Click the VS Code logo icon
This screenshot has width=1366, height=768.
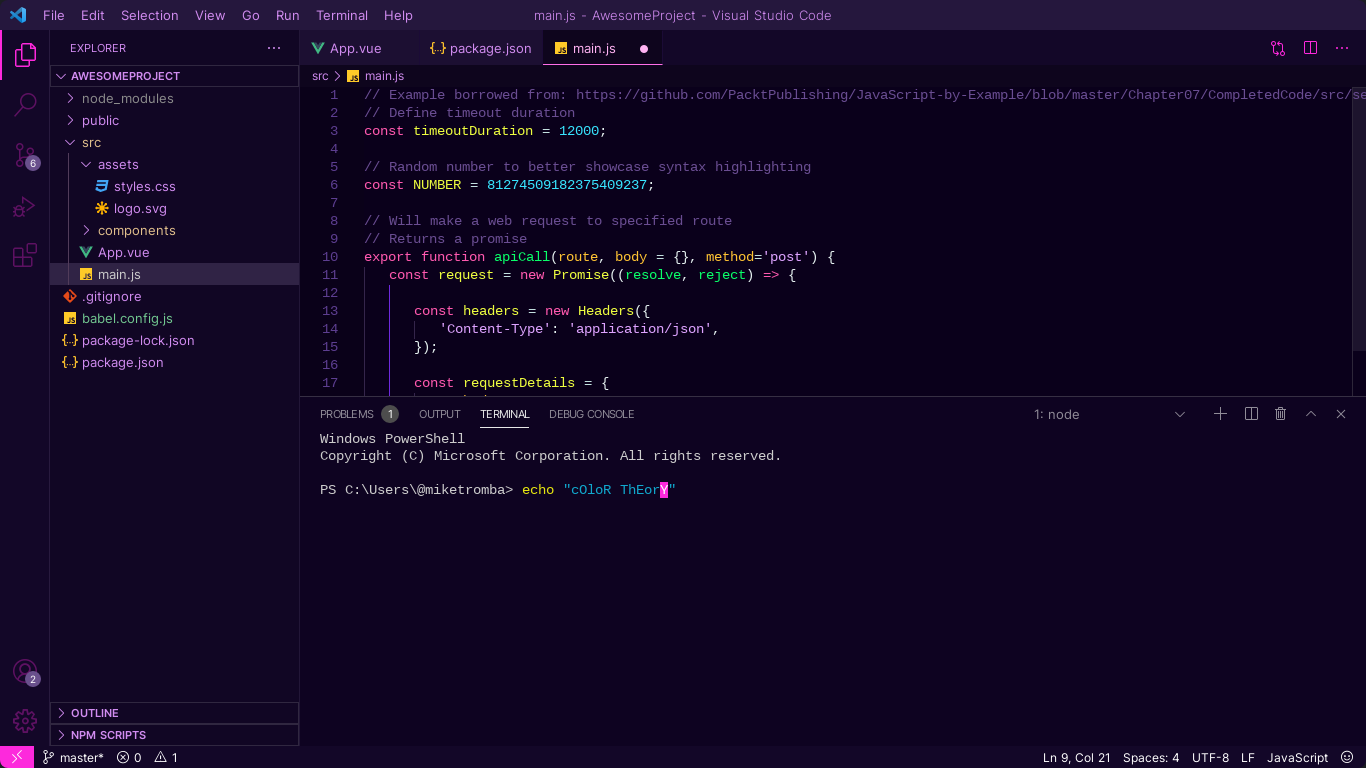[x=17, y=15]
